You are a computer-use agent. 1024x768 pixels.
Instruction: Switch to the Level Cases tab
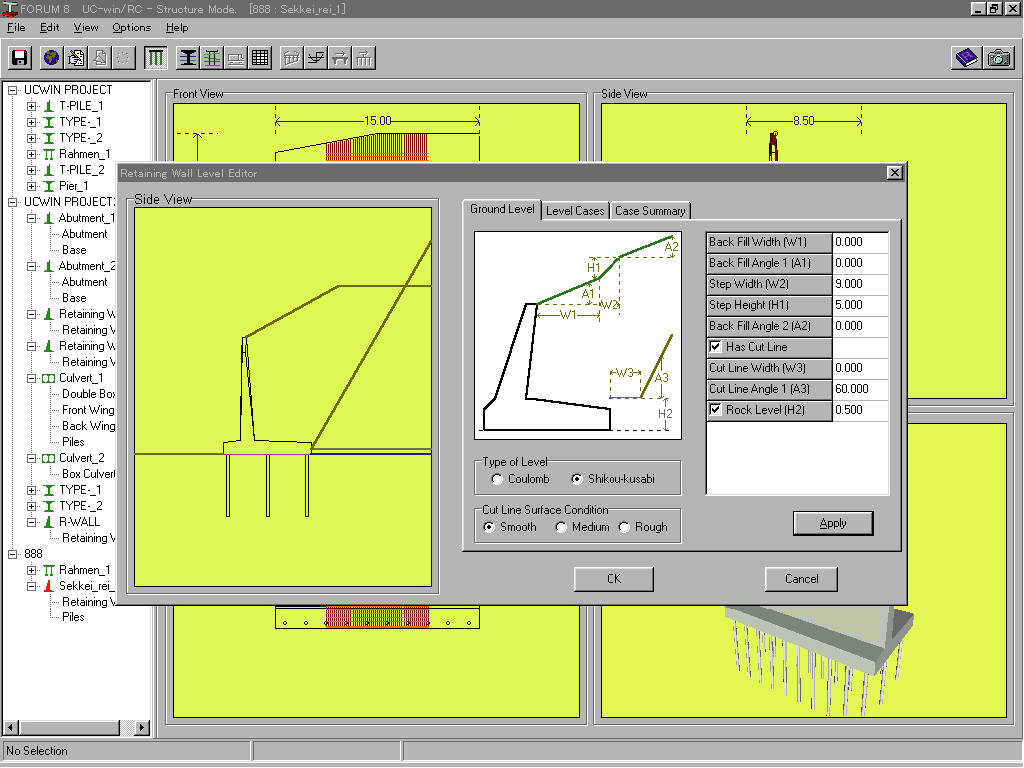[x=575, y=211]
